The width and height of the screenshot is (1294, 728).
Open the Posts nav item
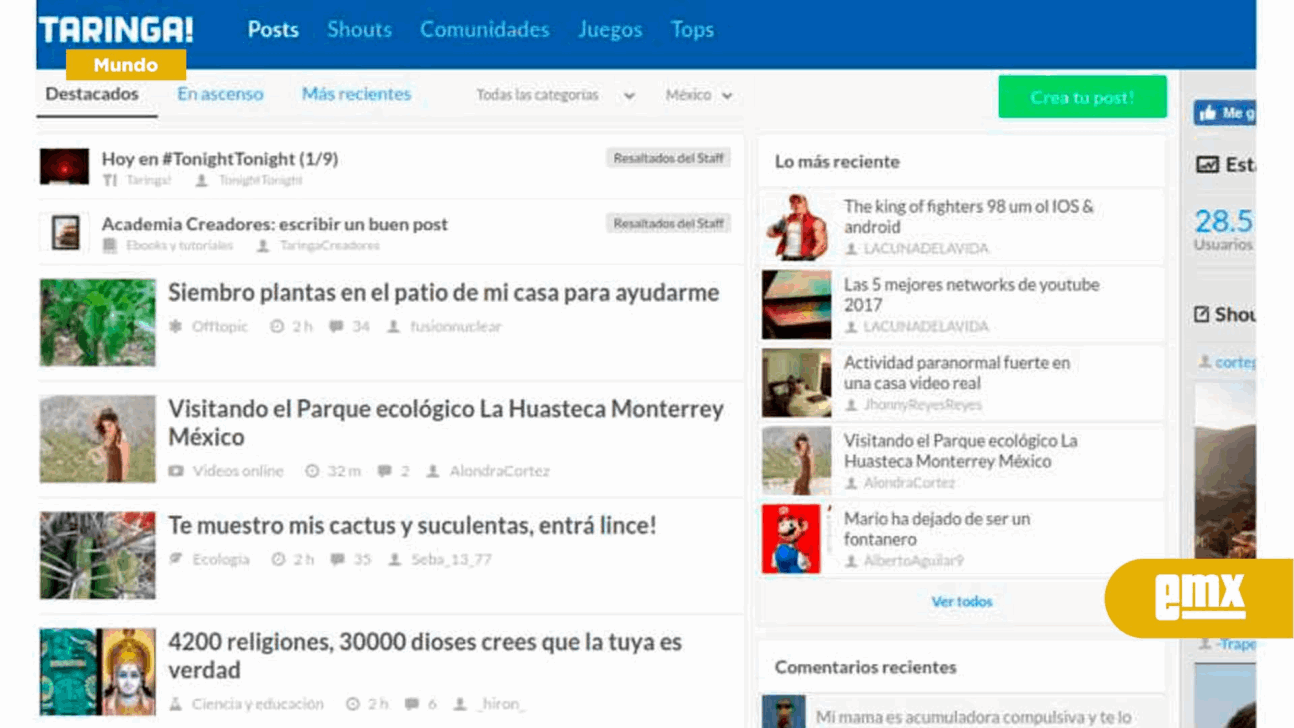point(273,30)
